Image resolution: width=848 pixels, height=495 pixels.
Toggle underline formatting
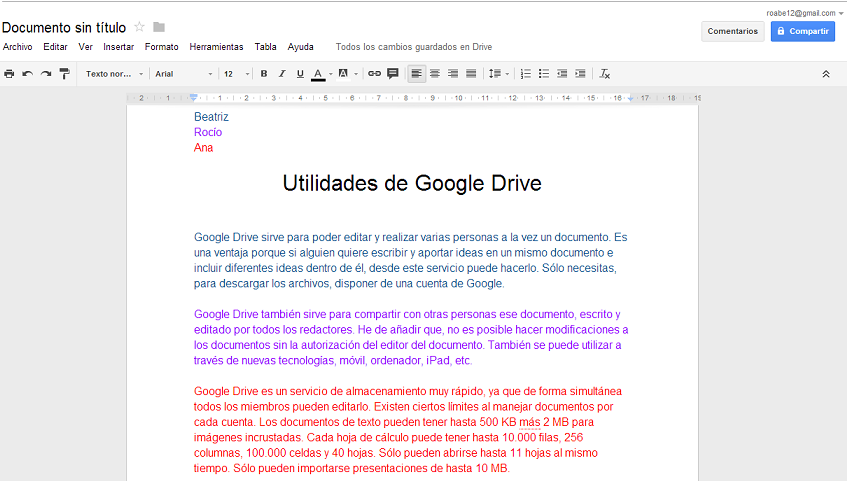(300, 74)
